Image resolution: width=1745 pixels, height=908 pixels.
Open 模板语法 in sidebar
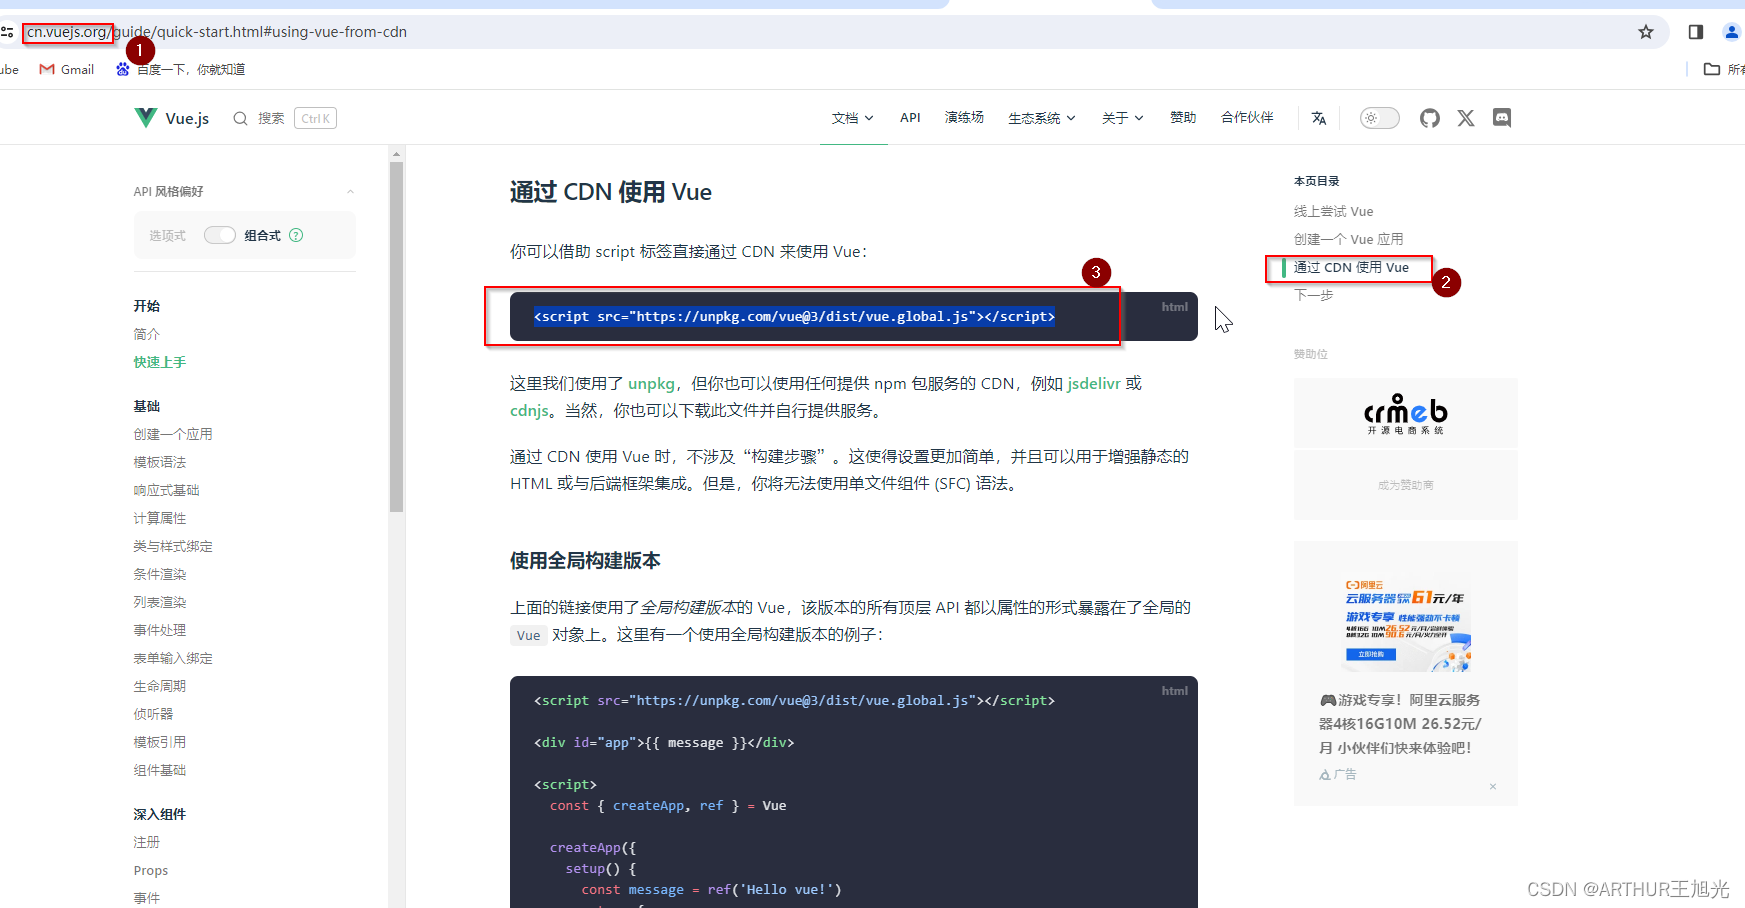tap(160, 462)
